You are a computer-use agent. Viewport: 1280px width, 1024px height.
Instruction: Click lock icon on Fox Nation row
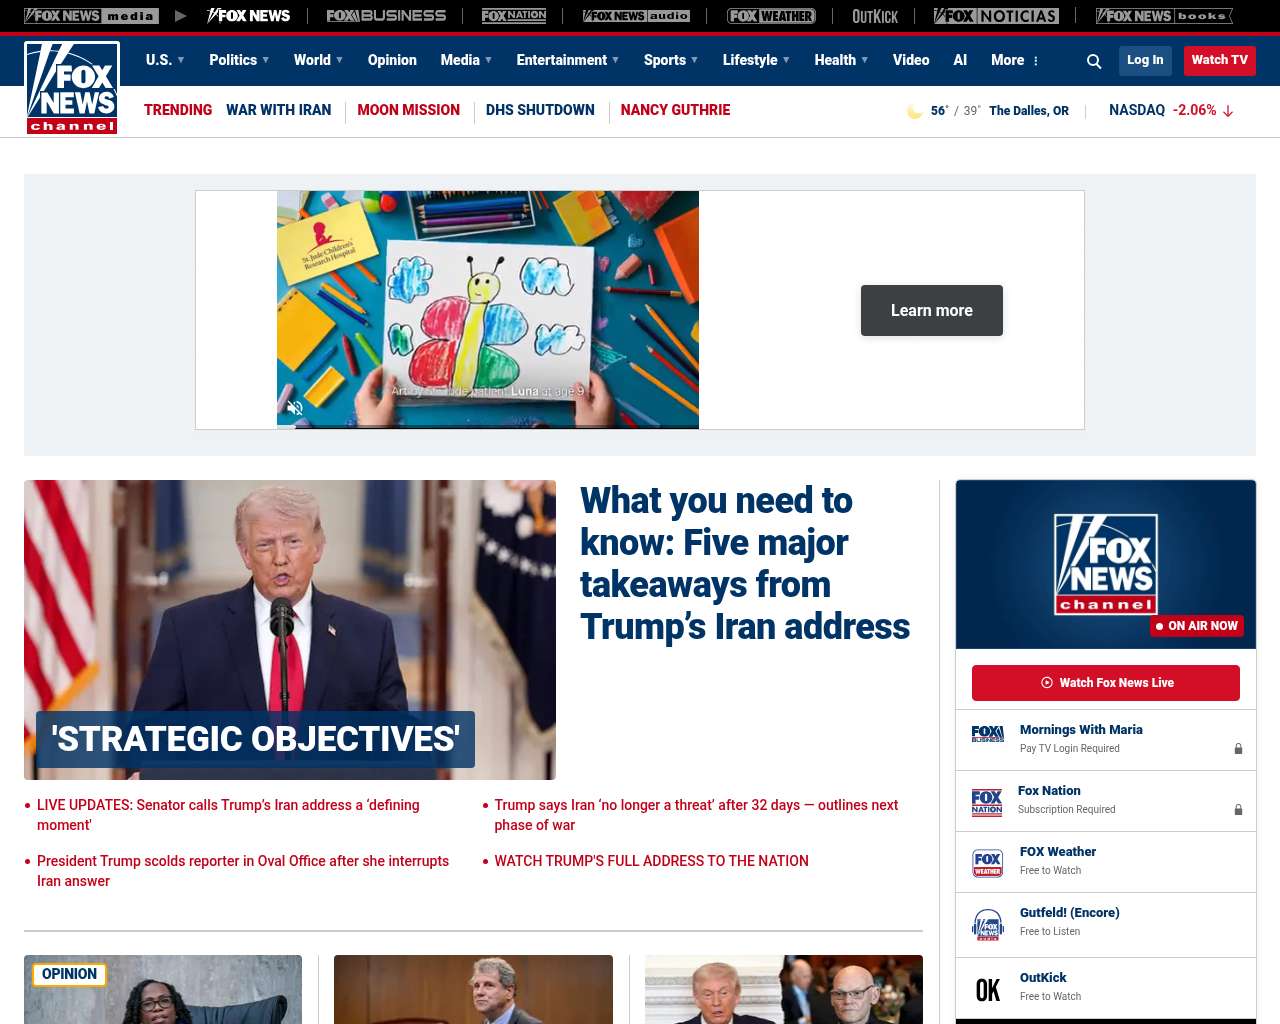1238,810
